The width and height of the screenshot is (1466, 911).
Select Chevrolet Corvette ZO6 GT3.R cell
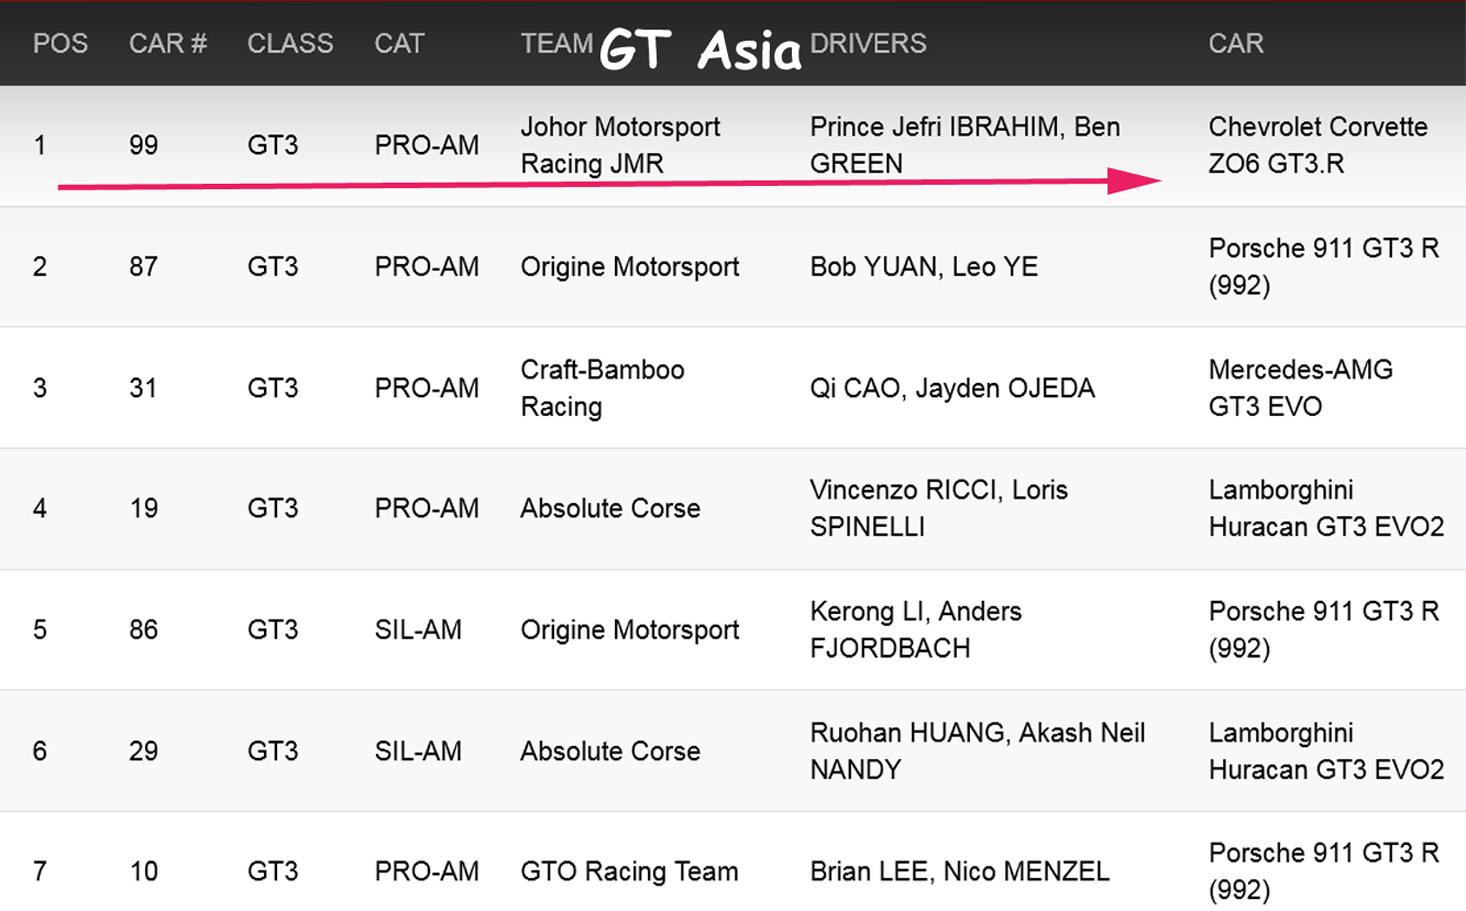(1317, 145)
